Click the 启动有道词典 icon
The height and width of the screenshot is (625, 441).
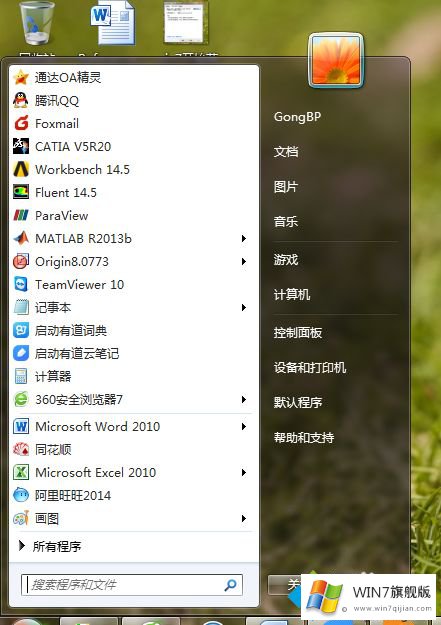21,330
